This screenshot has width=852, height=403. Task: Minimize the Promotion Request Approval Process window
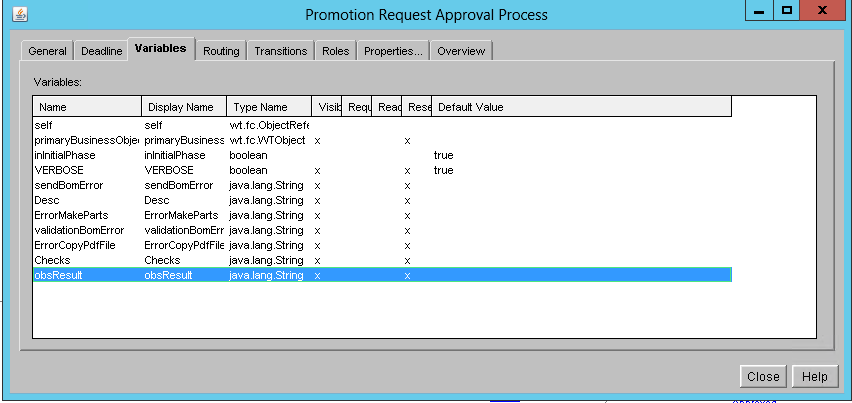point(760,10)
